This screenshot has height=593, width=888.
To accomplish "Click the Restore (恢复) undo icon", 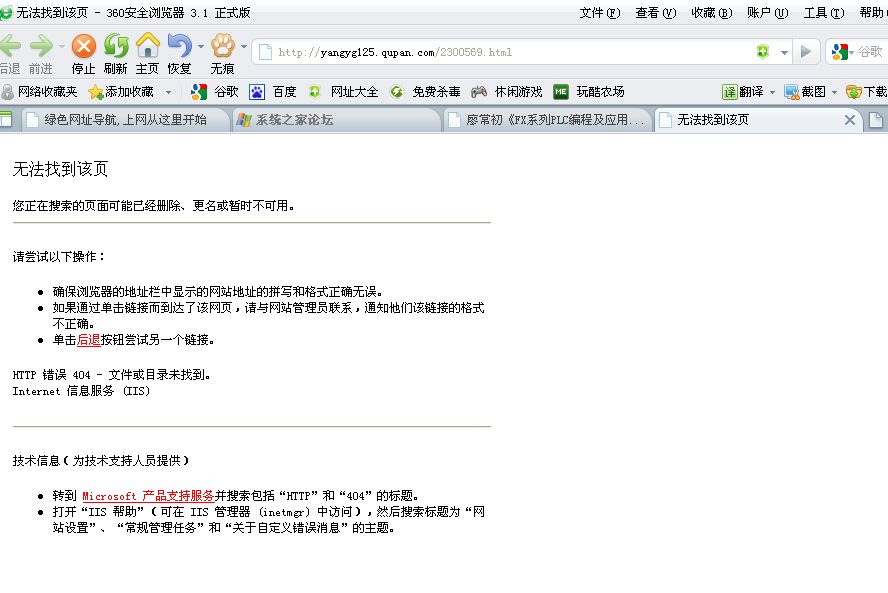I will tap(179, 47).
